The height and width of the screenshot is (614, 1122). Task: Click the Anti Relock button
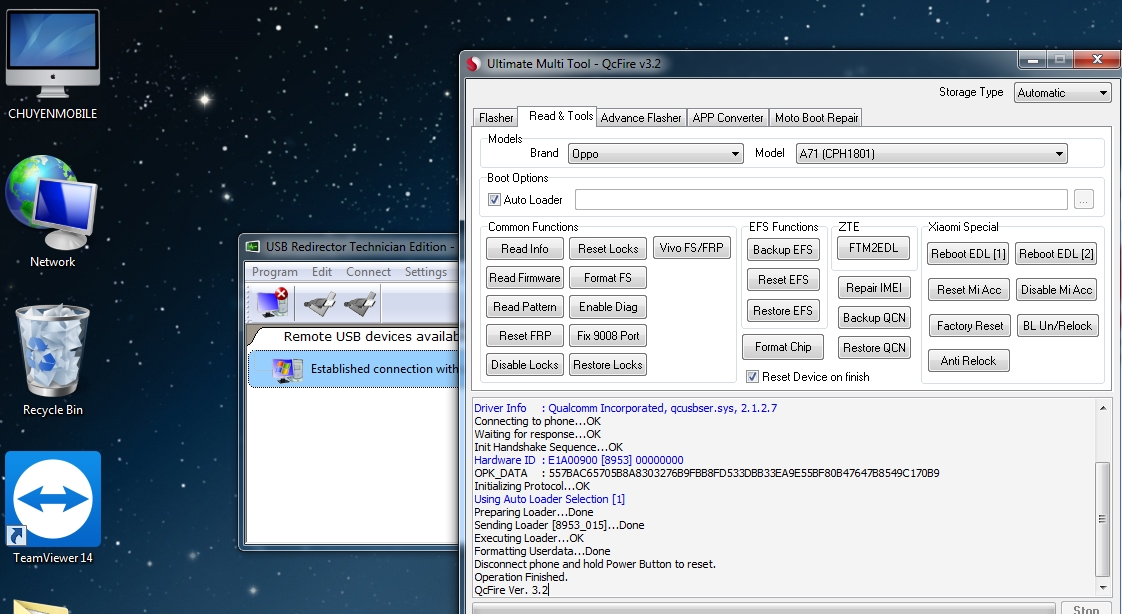coord(968,361)
